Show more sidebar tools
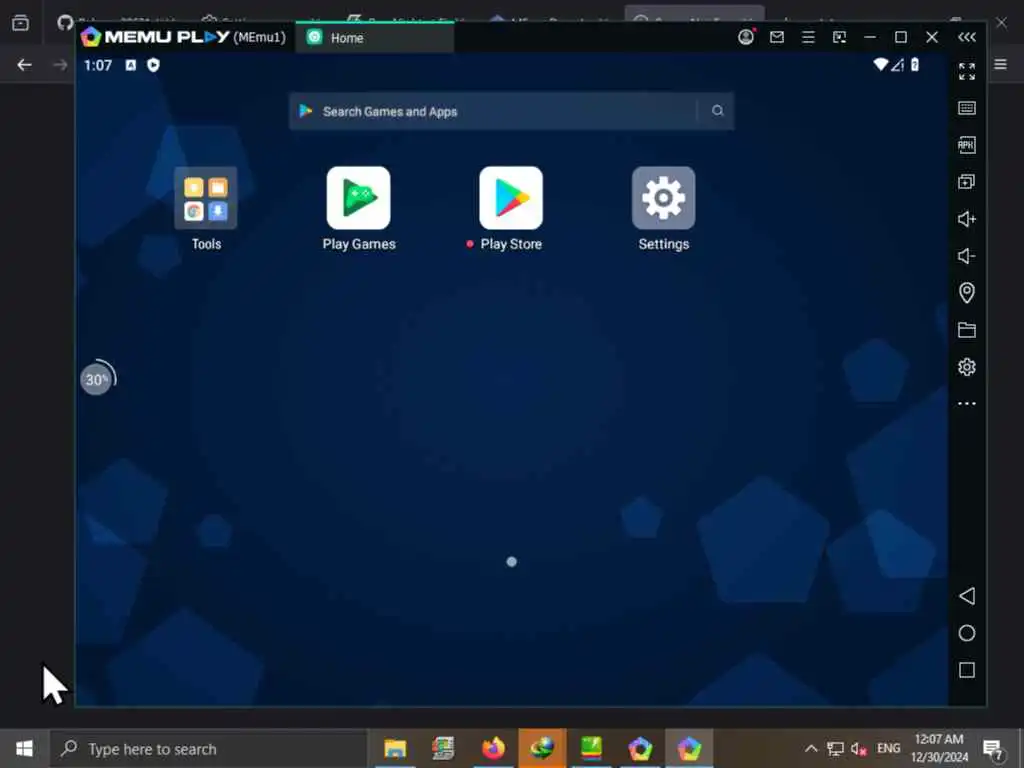The height and width of the screenshot is (768, 1024). point(967,404)
